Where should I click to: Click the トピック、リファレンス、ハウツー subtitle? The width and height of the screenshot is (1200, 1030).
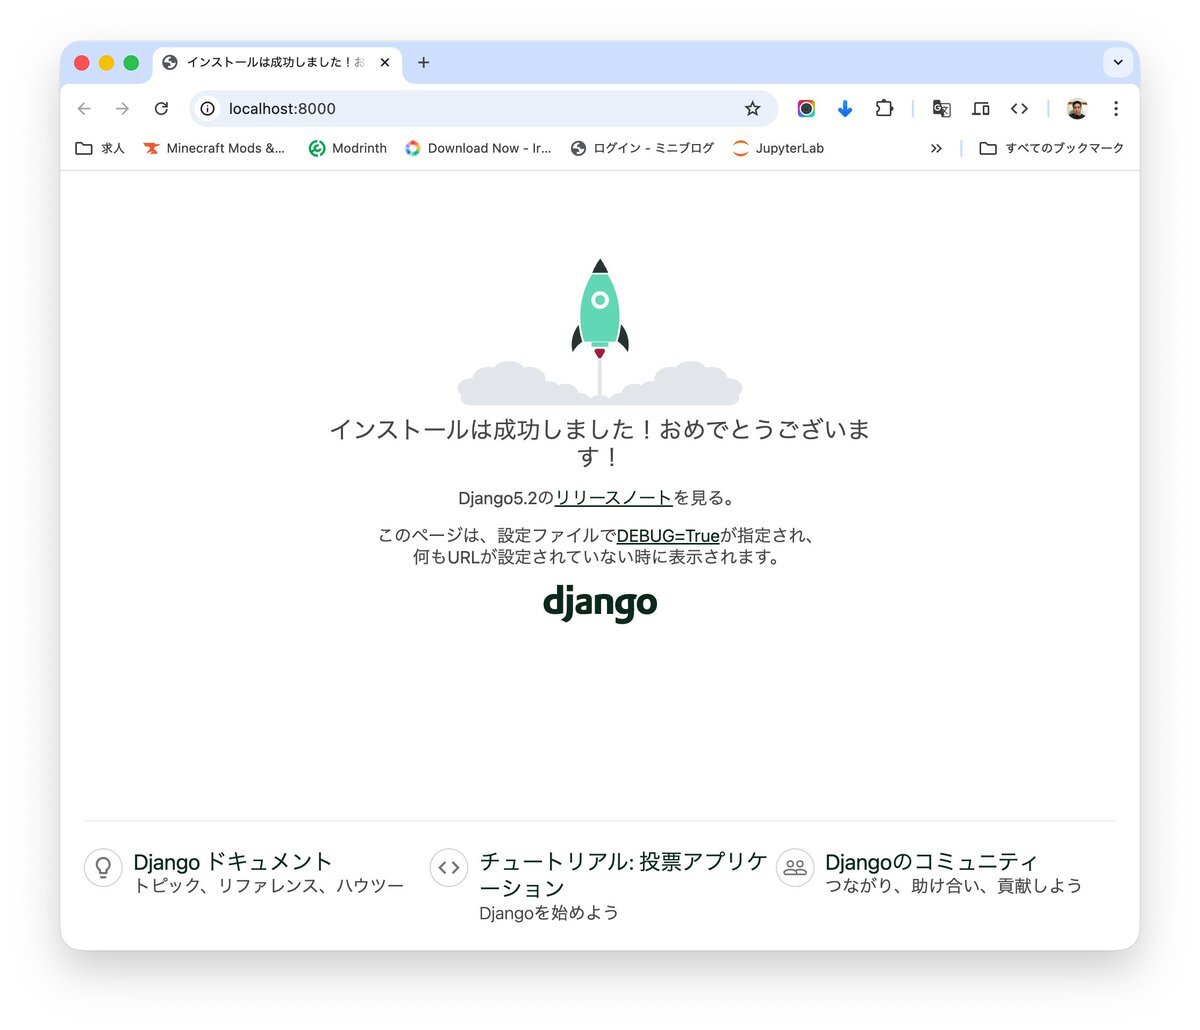269,886
